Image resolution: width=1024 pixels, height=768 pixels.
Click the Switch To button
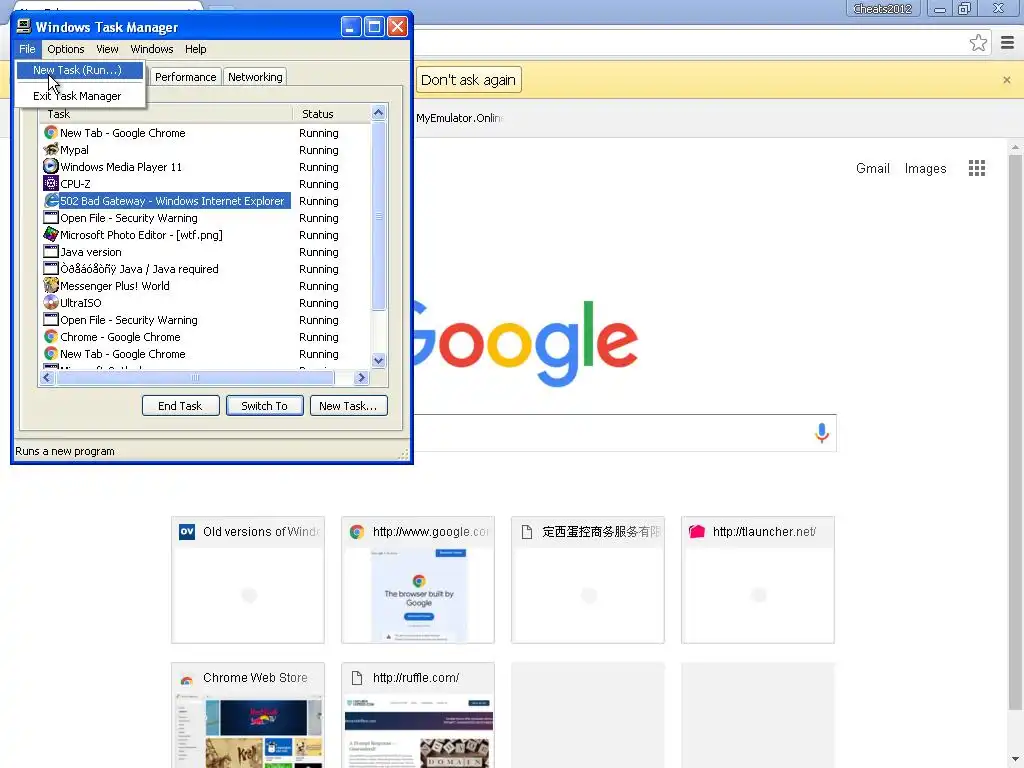(x=264, y=406)
